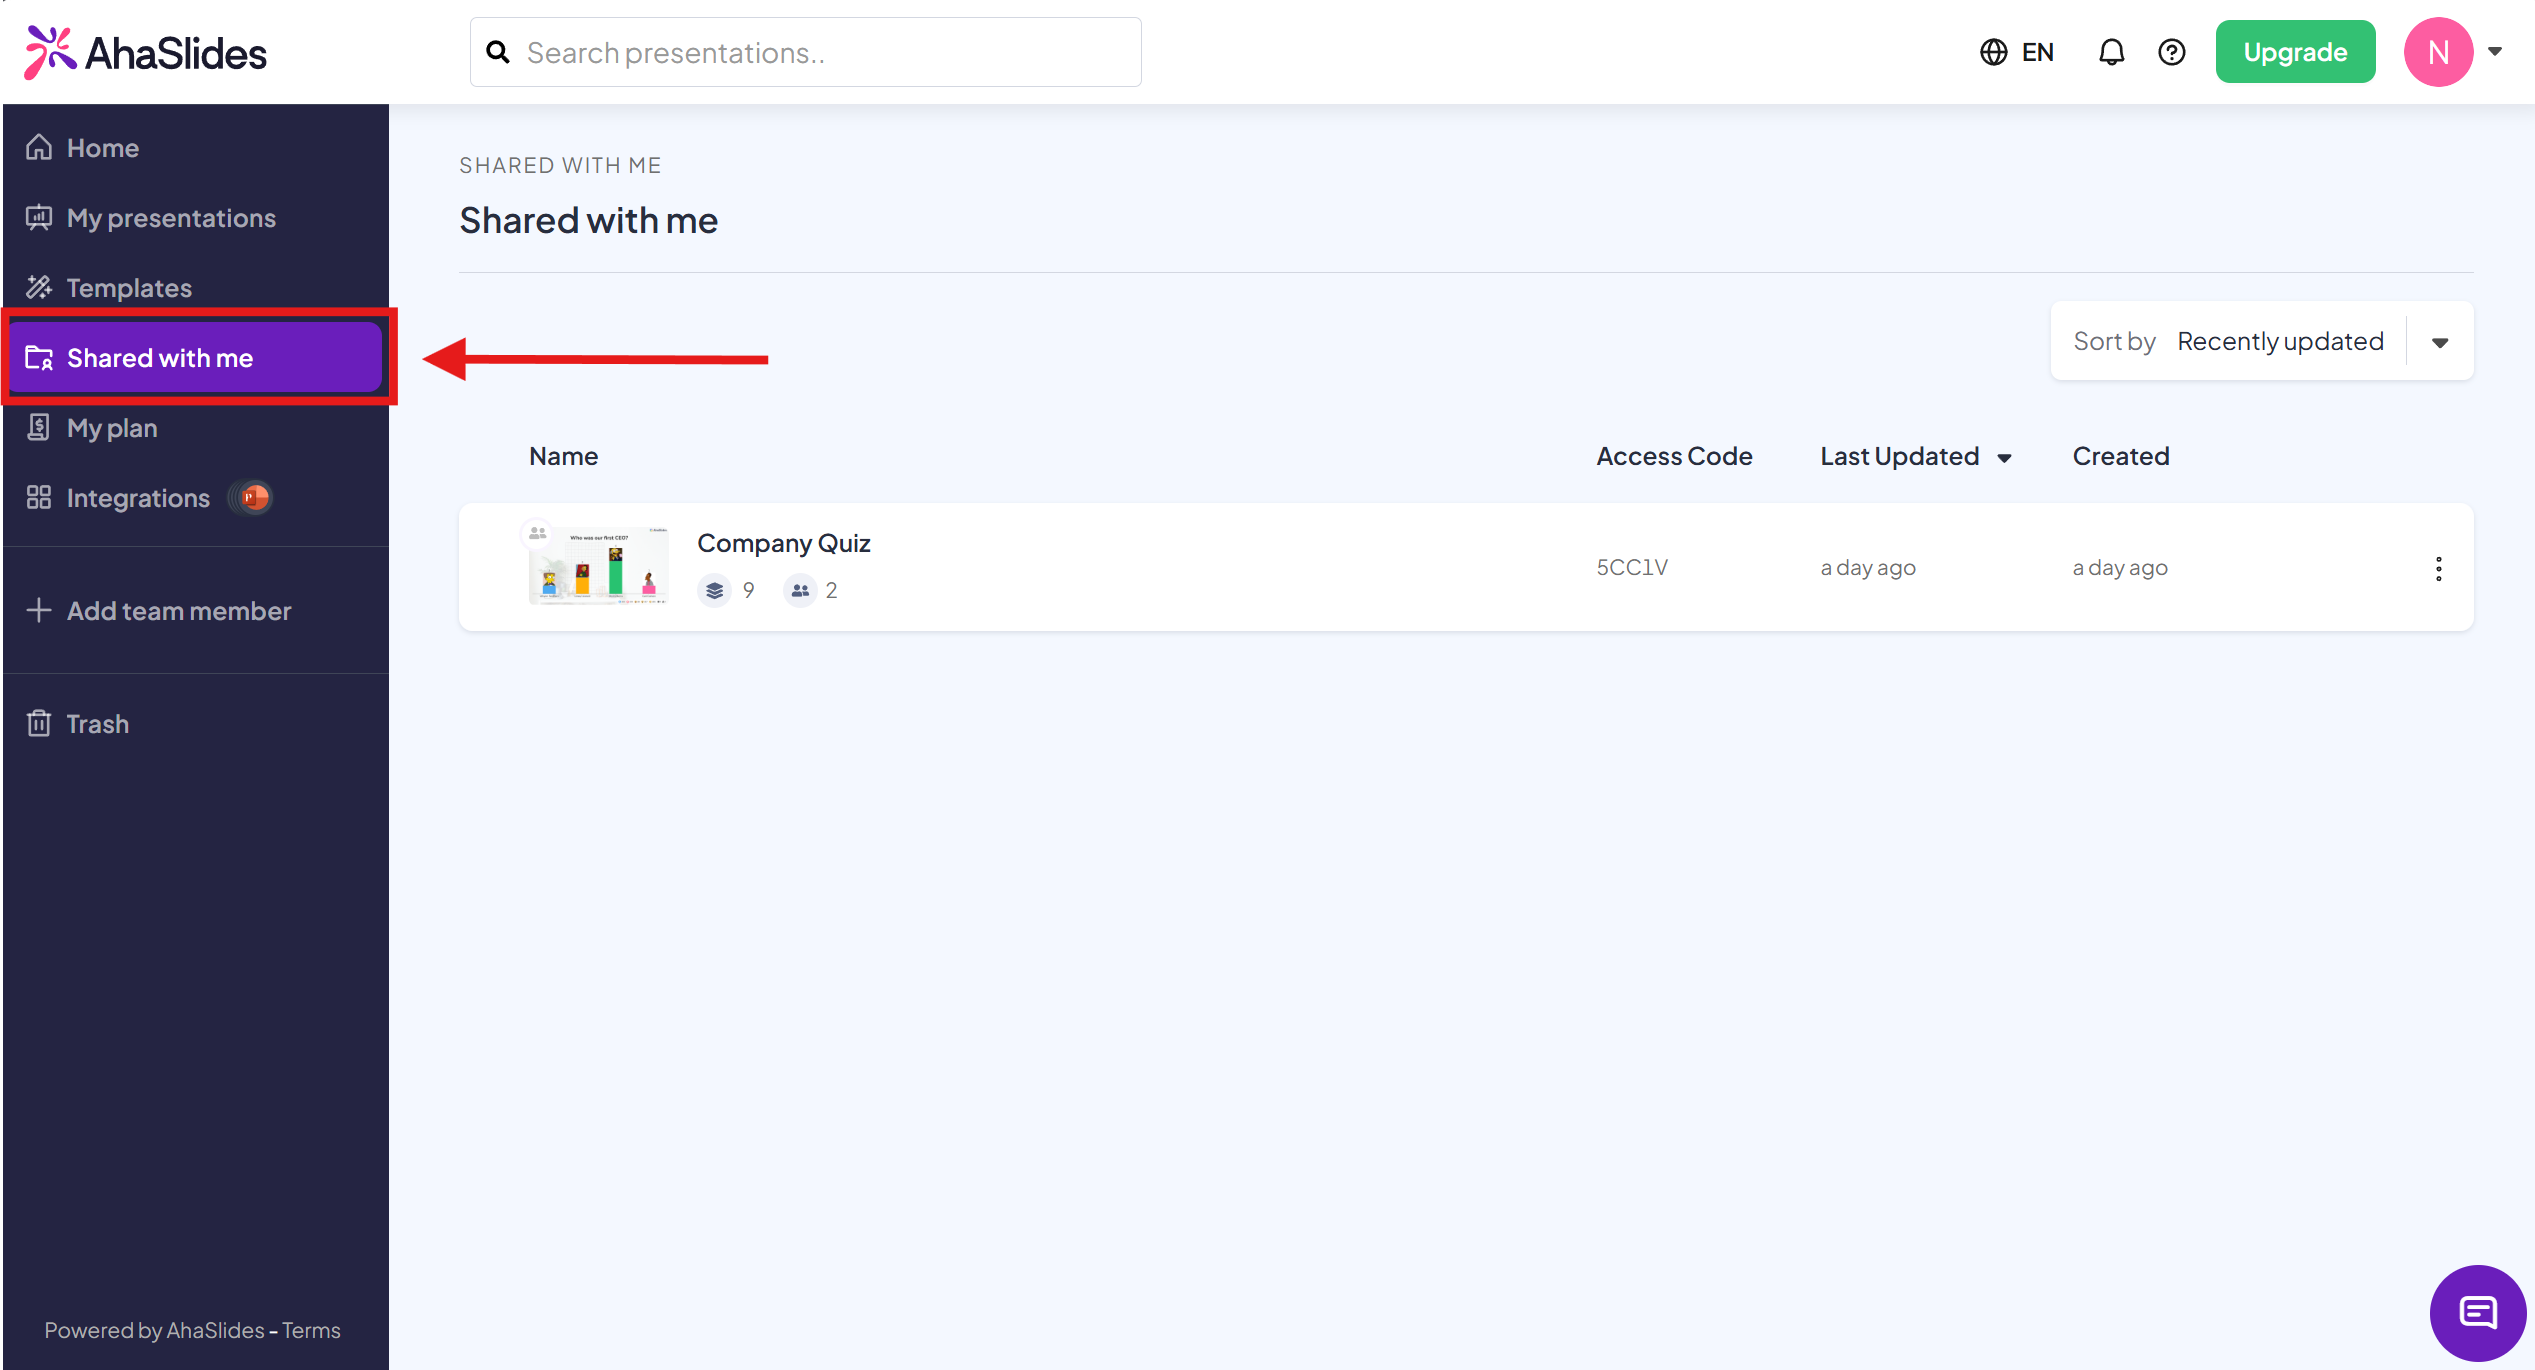Sort by the Name column header
Image resolution: width=2535 pixels, height=1370 pixels.
point(563,456)
